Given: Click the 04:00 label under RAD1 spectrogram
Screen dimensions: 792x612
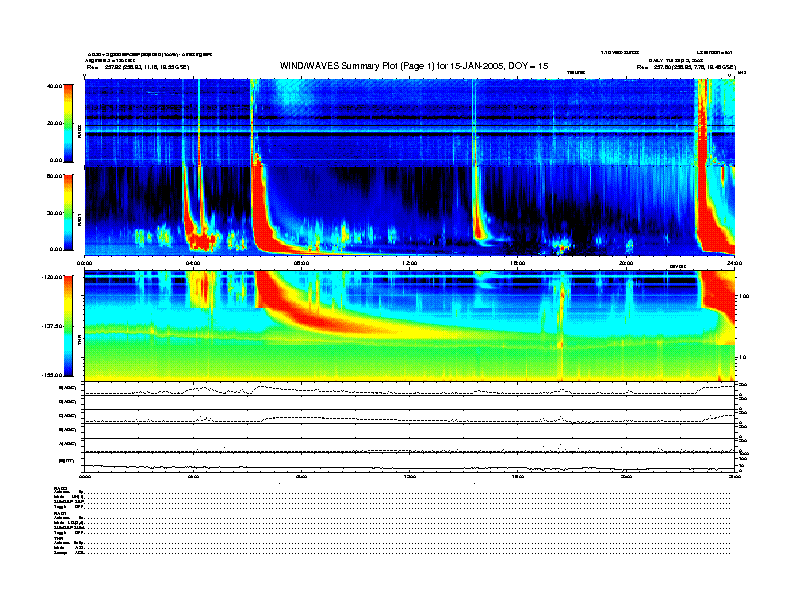Looking at the screenshot, I should (x=193, y=263).
